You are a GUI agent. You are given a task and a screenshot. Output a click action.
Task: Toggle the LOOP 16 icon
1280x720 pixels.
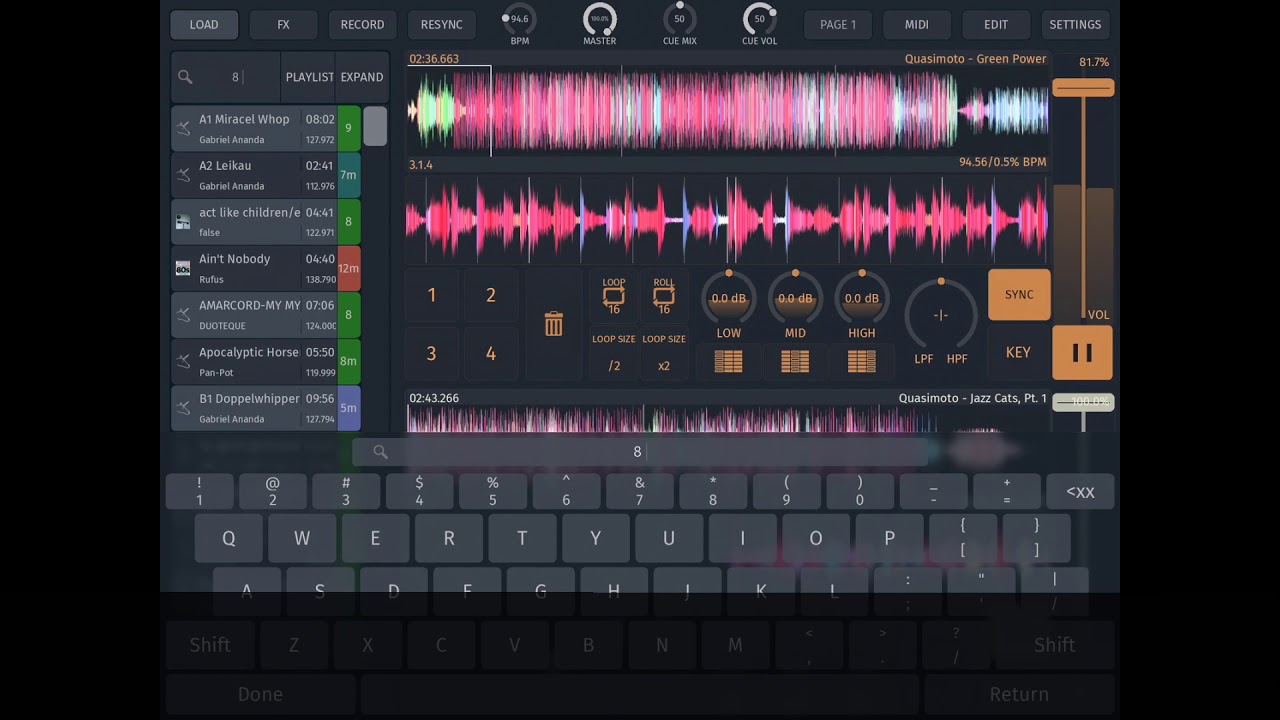pyautogui.click(x=614, y=296)
